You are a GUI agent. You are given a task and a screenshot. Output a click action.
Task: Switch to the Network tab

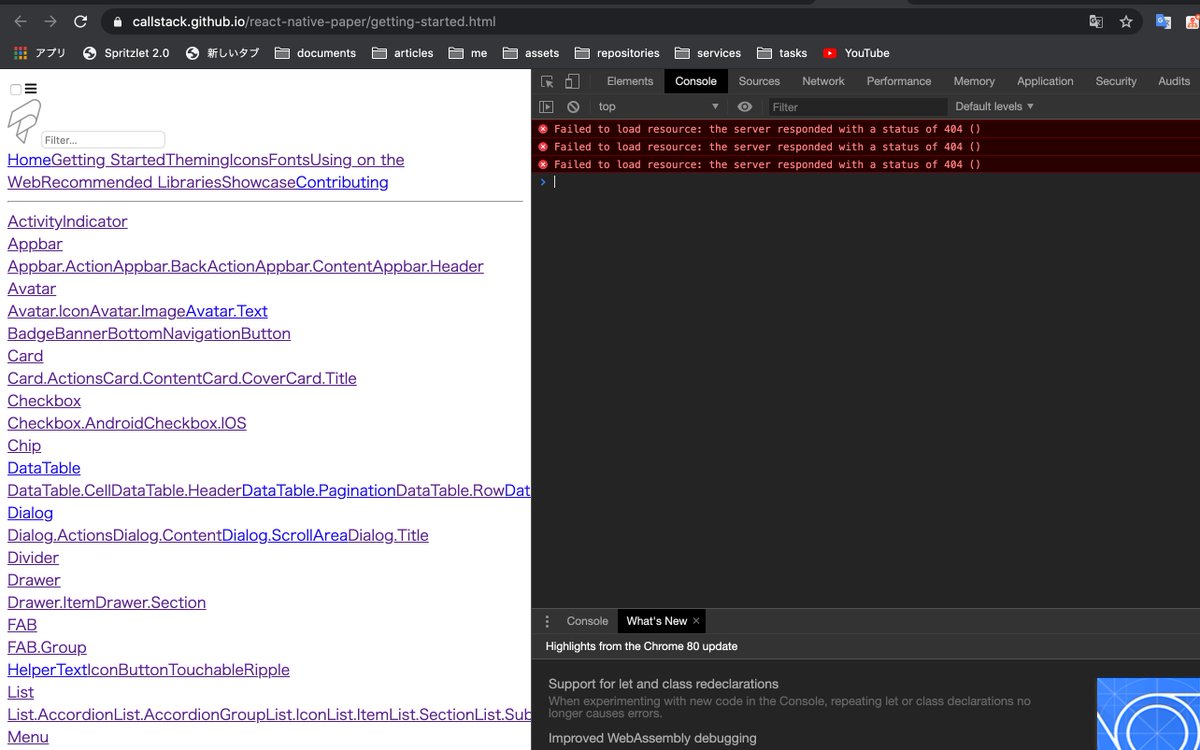823,81
